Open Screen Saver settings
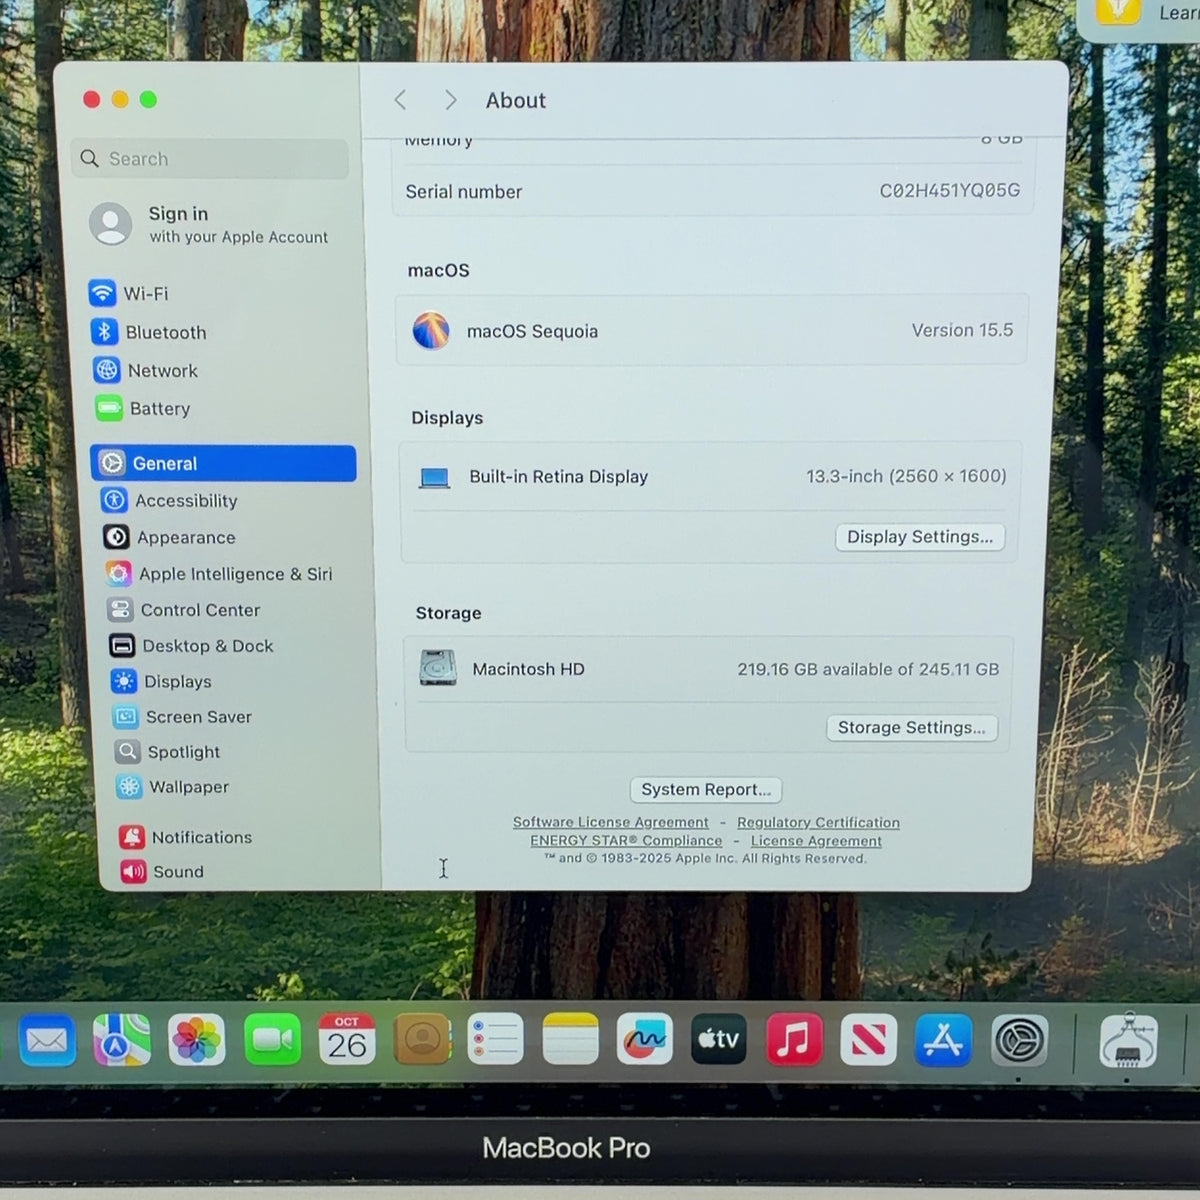Image resolution: width=1200 pixels, height=1200 pixels. [x=182, y=717]
